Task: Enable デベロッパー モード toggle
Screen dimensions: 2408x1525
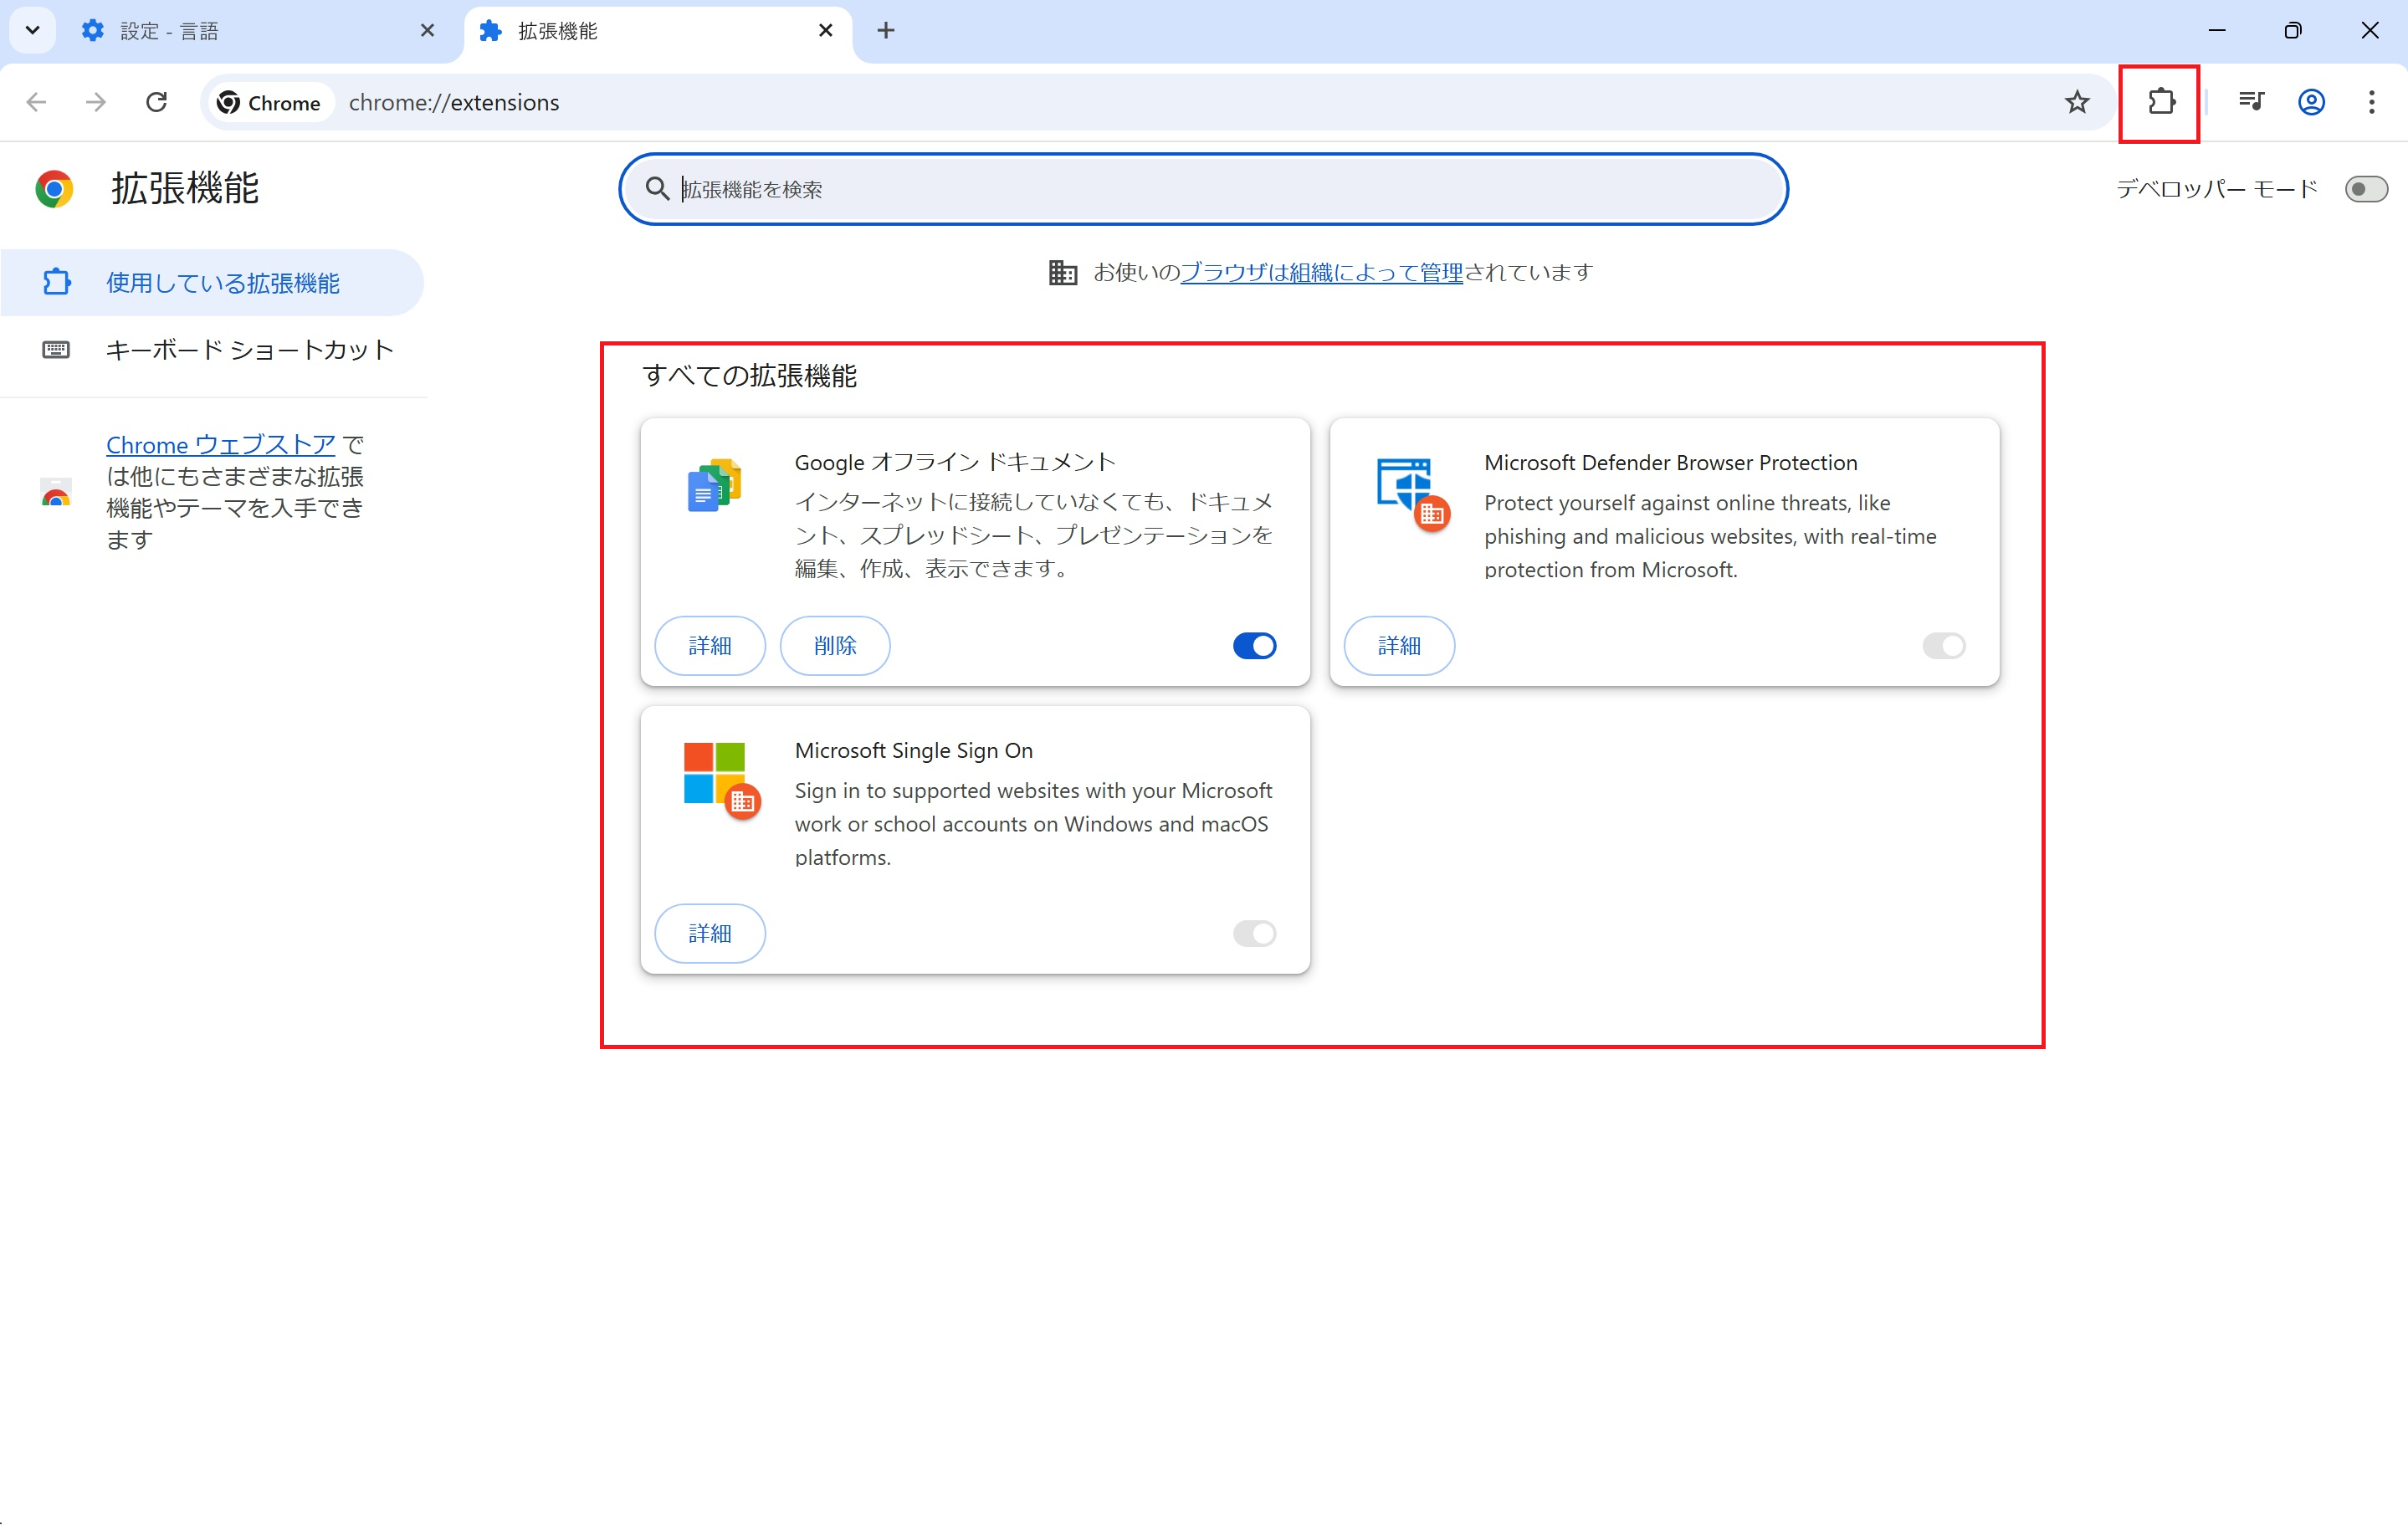Action: pos(2365,189)
